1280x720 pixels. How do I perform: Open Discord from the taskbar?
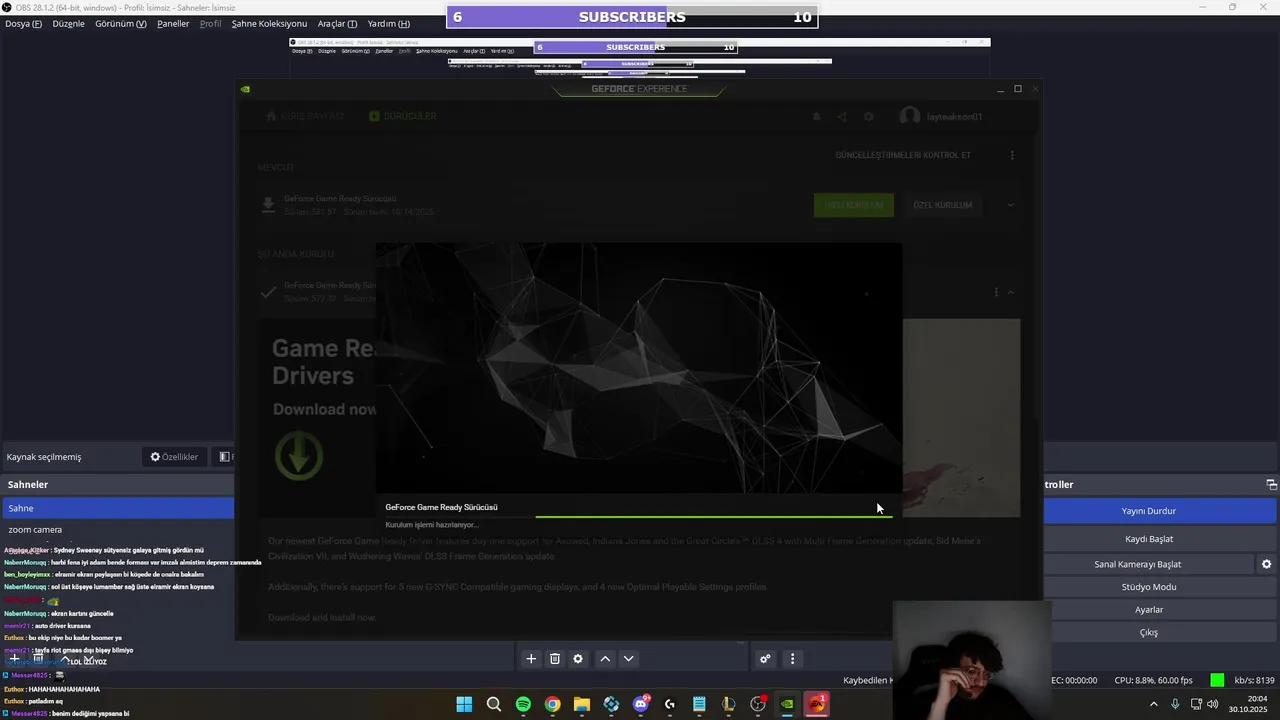click(641, 704)
